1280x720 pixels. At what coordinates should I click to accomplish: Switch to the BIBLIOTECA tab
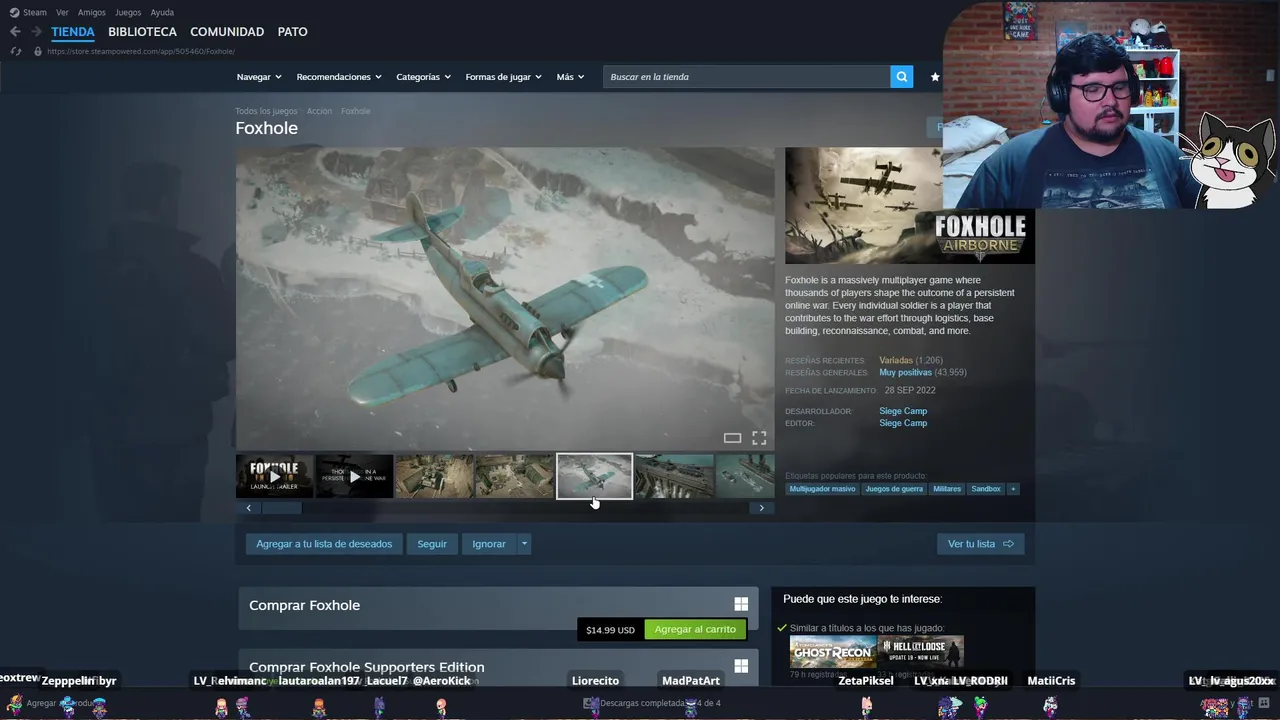(142, 32)
